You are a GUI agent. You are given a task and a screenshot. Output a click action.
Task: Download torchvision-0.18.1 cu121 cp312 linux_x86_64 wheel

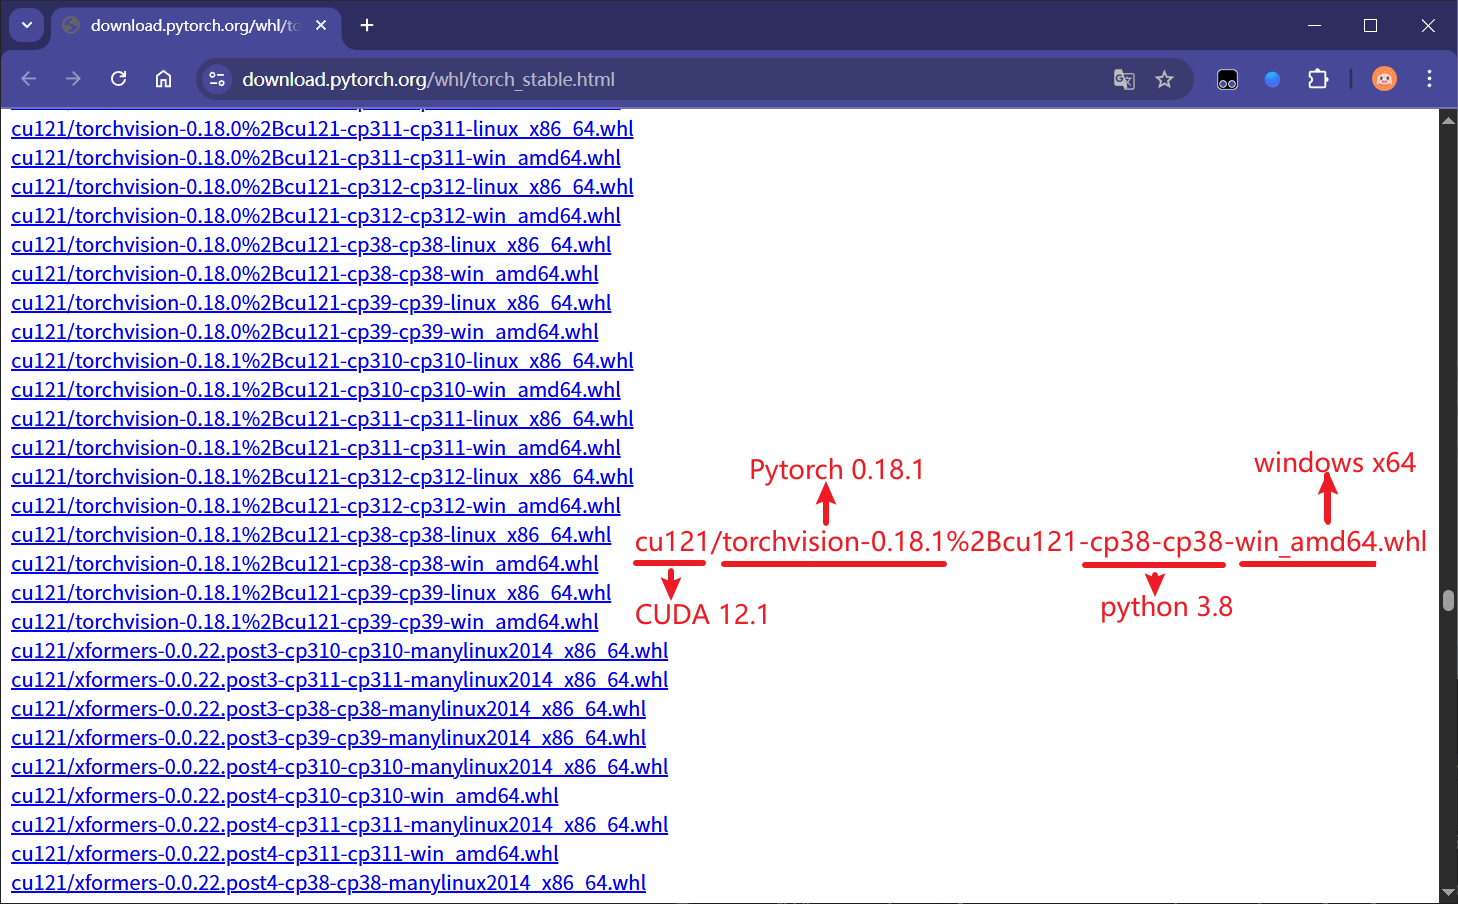pos(322,477)
